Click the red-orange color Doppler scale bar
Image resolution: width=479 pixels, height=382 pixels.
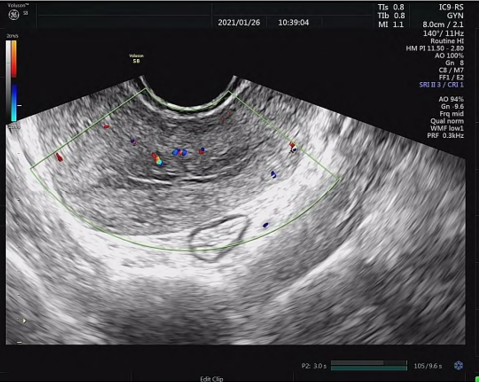pos(14,59)
